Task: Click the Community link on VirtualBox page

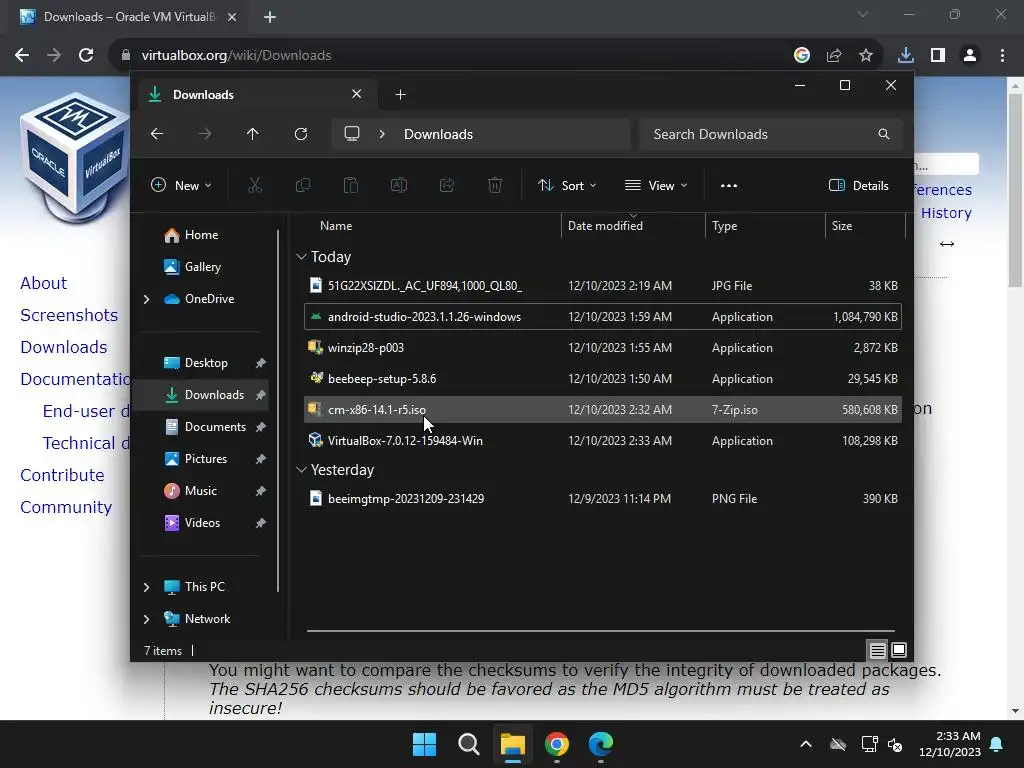Action: click(x=66, y=507)
